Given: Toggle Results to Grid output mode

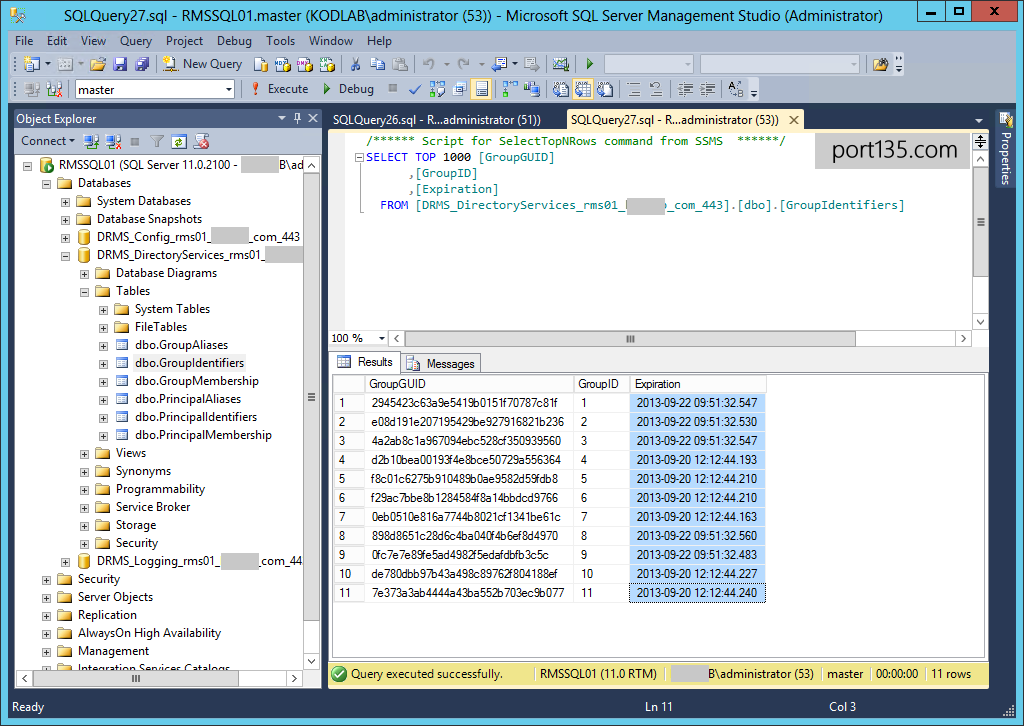Looking at the screenshot, I should tap(583, 89).
